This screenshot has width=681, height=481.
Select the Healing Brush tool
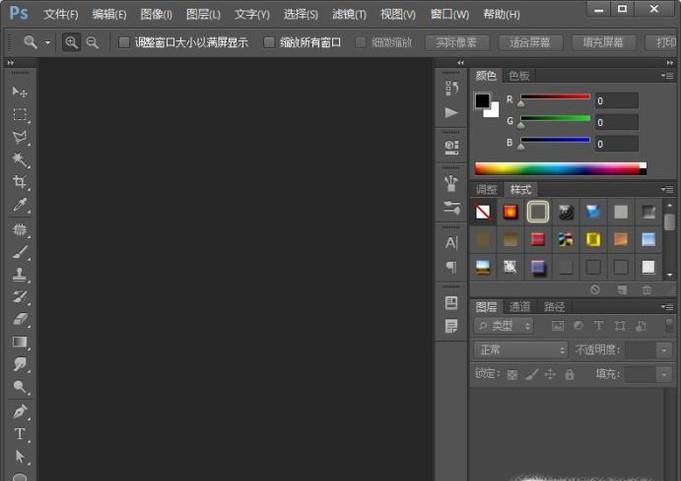tap(20, 229)
